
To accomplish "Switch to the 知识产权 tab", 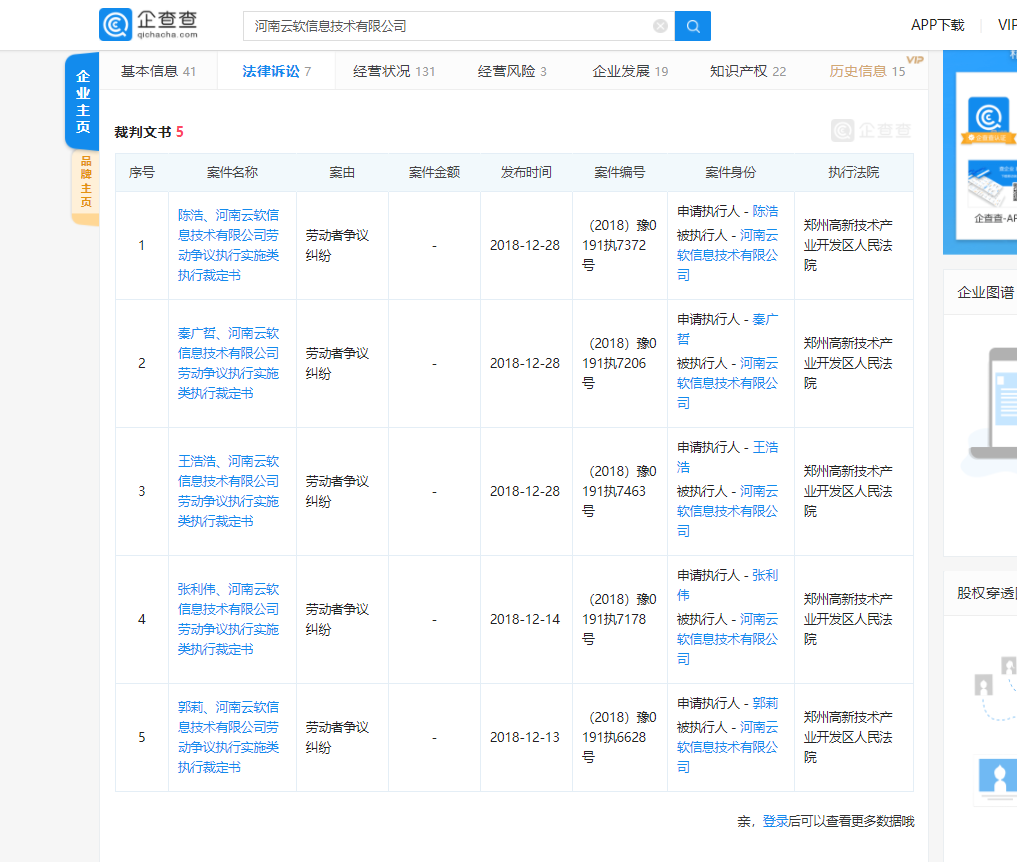I will 748,71.
